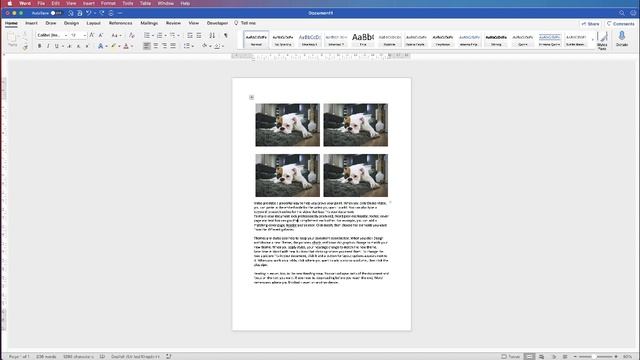Open the Styles Pane

pos(602,40)
